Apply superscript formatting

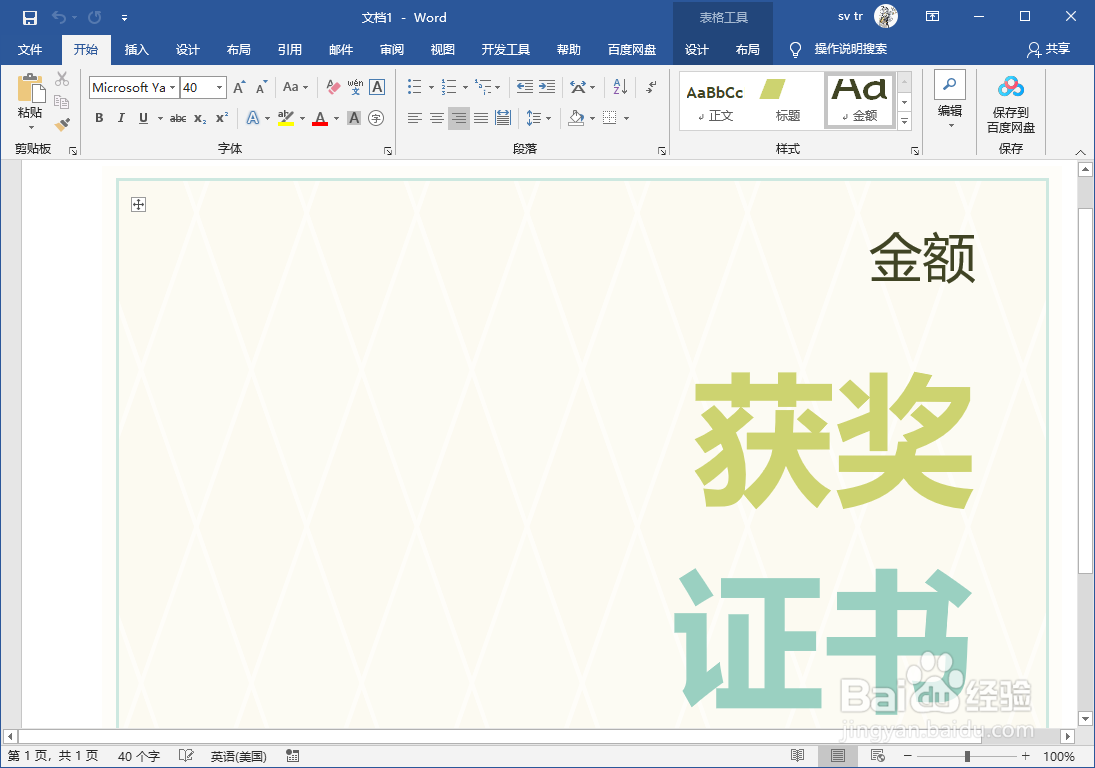221,118
